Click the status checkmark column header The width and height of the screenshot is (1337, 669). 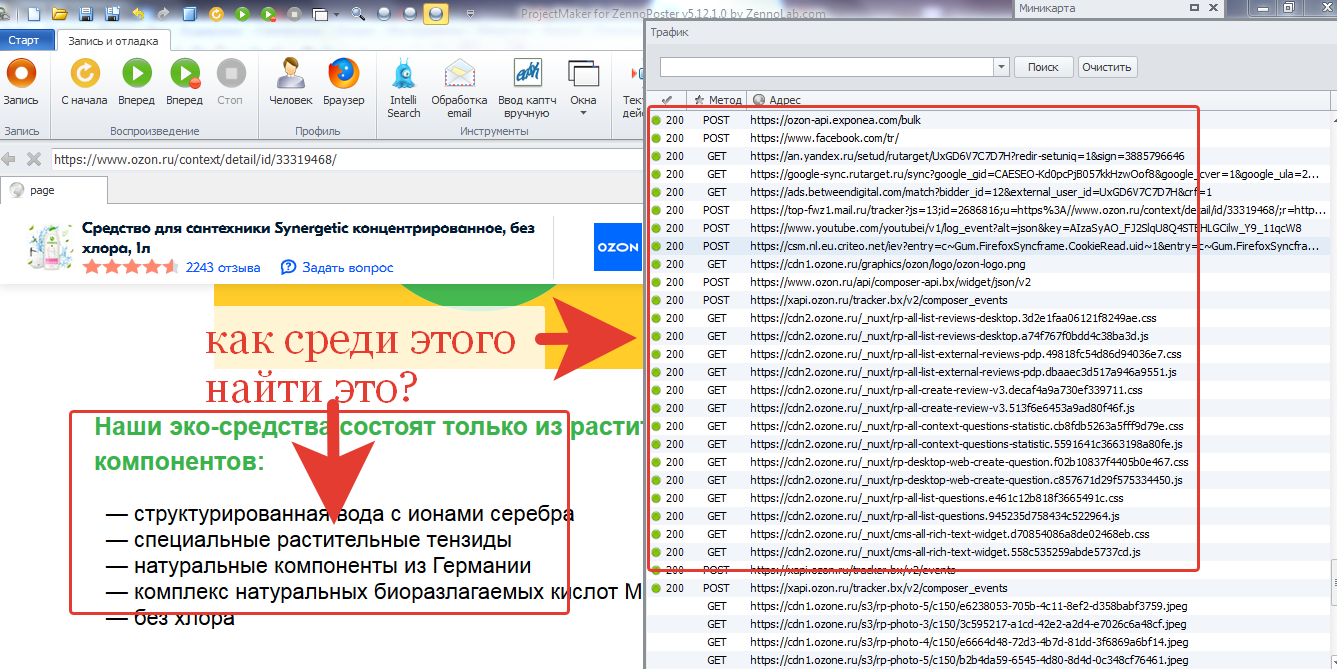667,100
